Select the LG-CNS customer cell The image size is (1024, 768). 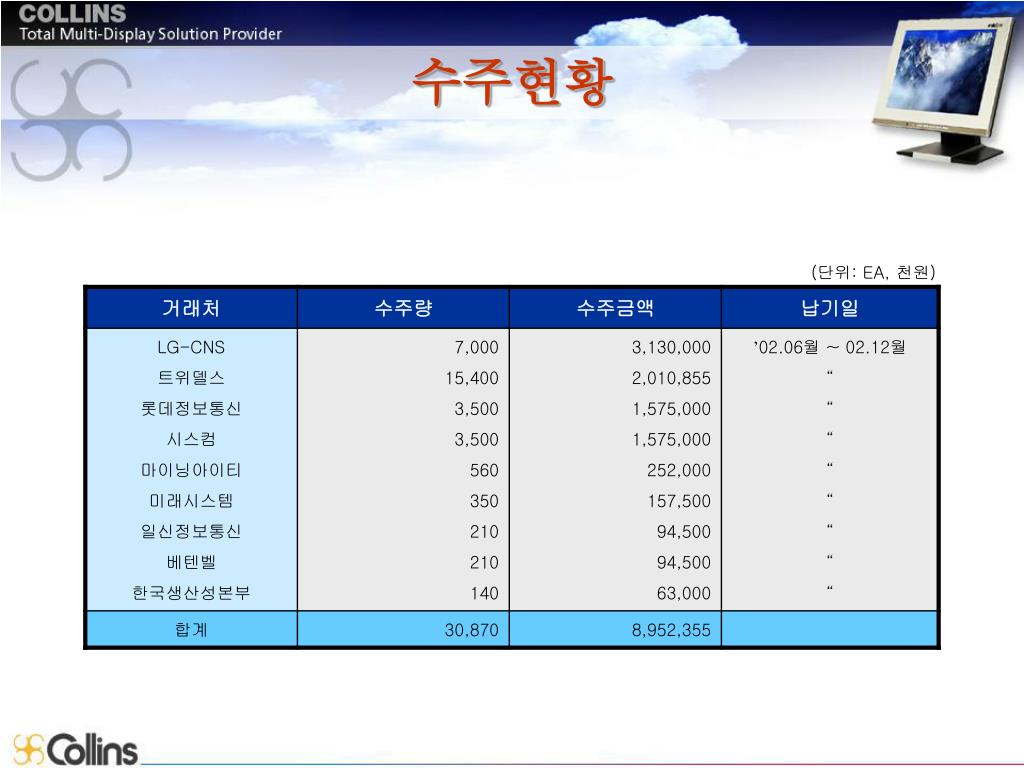[x=191, y=347]
